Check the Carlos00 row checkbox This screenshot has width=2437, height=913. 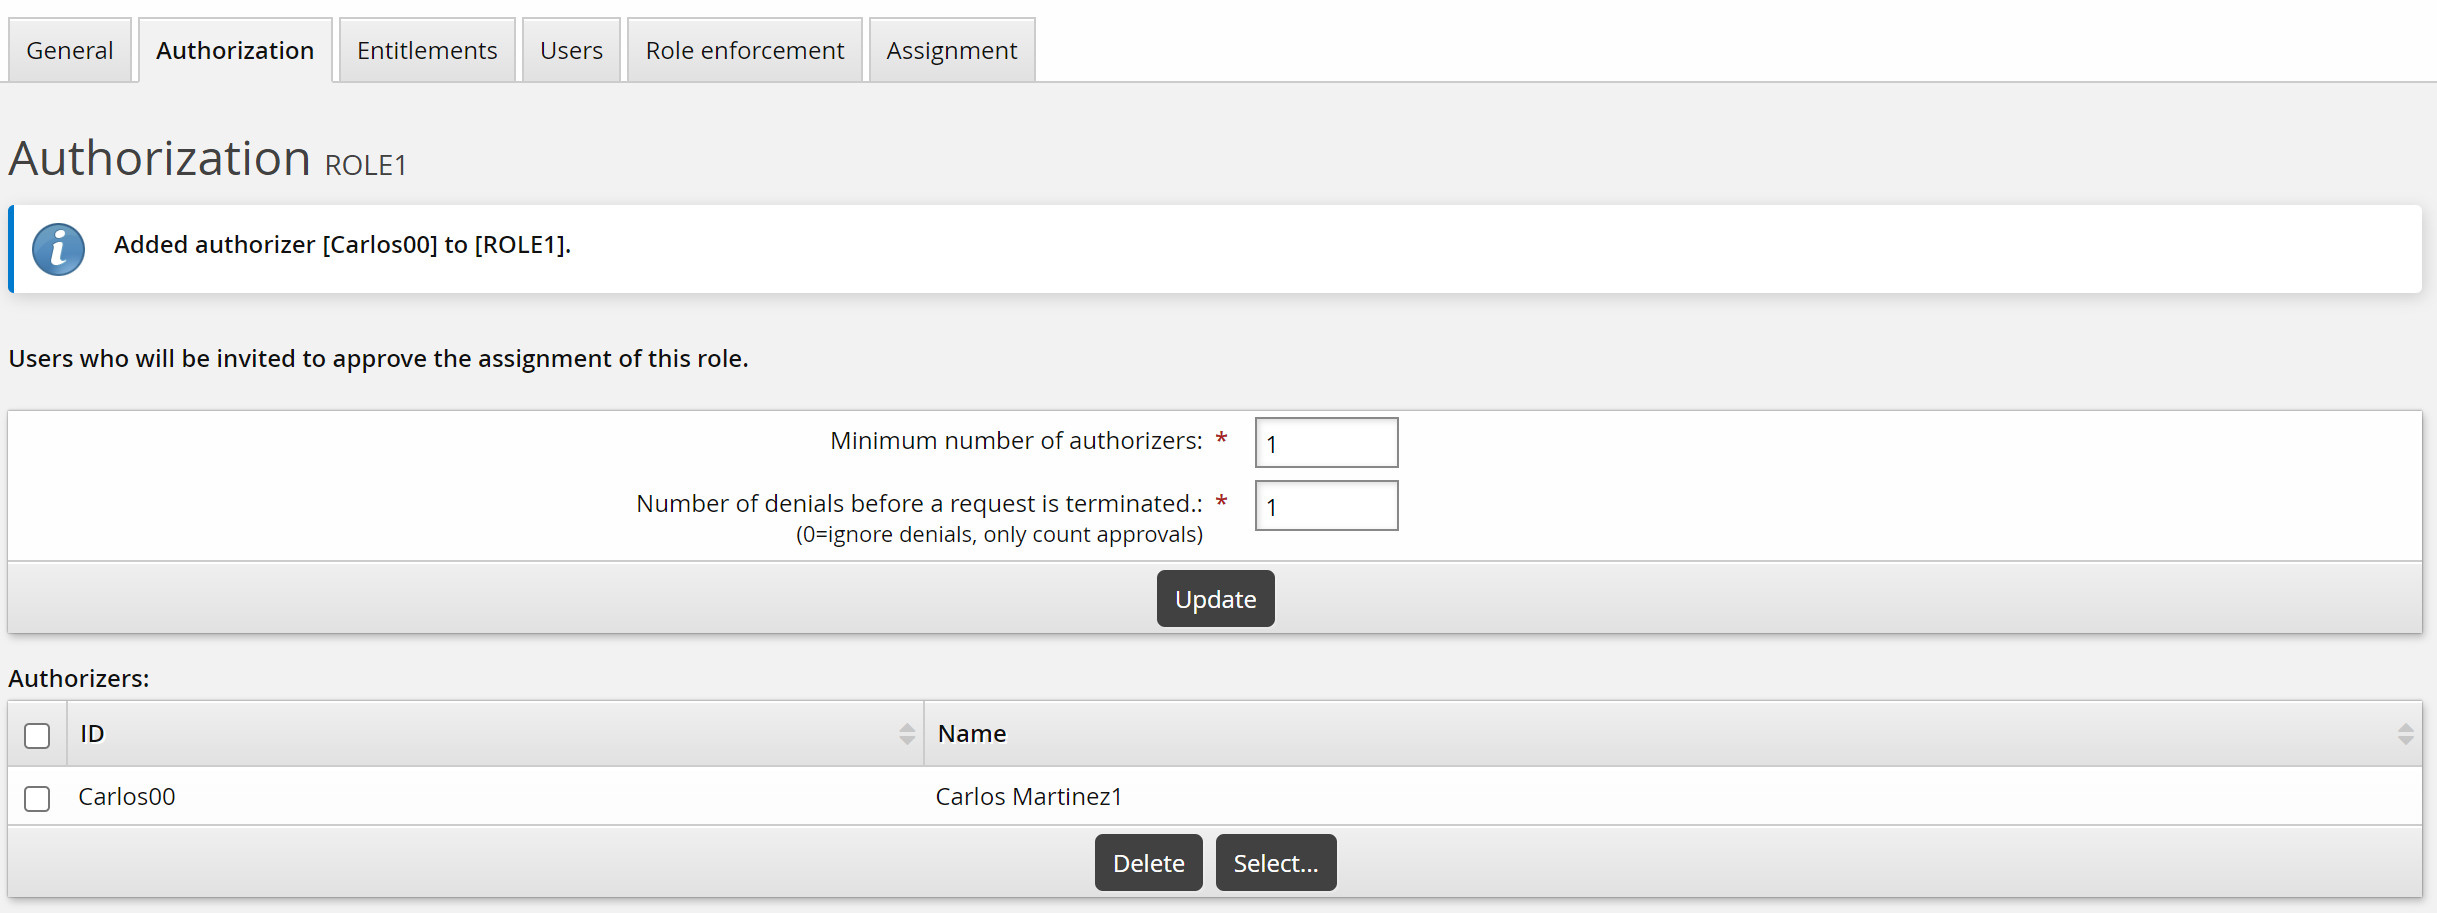coord(37,798)
